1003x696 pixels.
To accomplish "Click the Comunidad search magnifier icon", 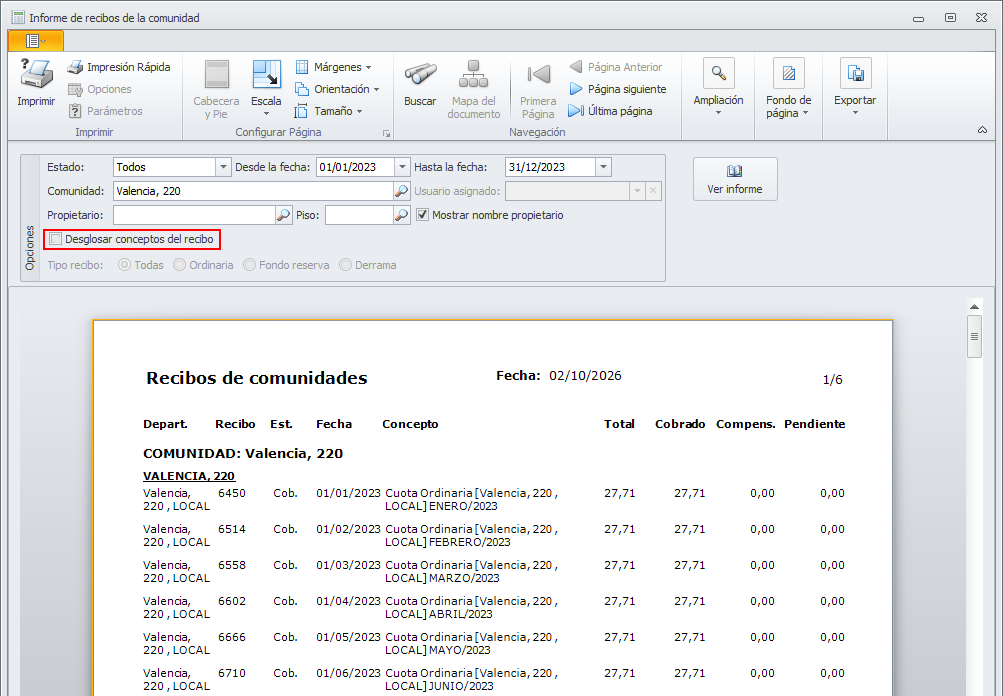I will click(402, 191).
